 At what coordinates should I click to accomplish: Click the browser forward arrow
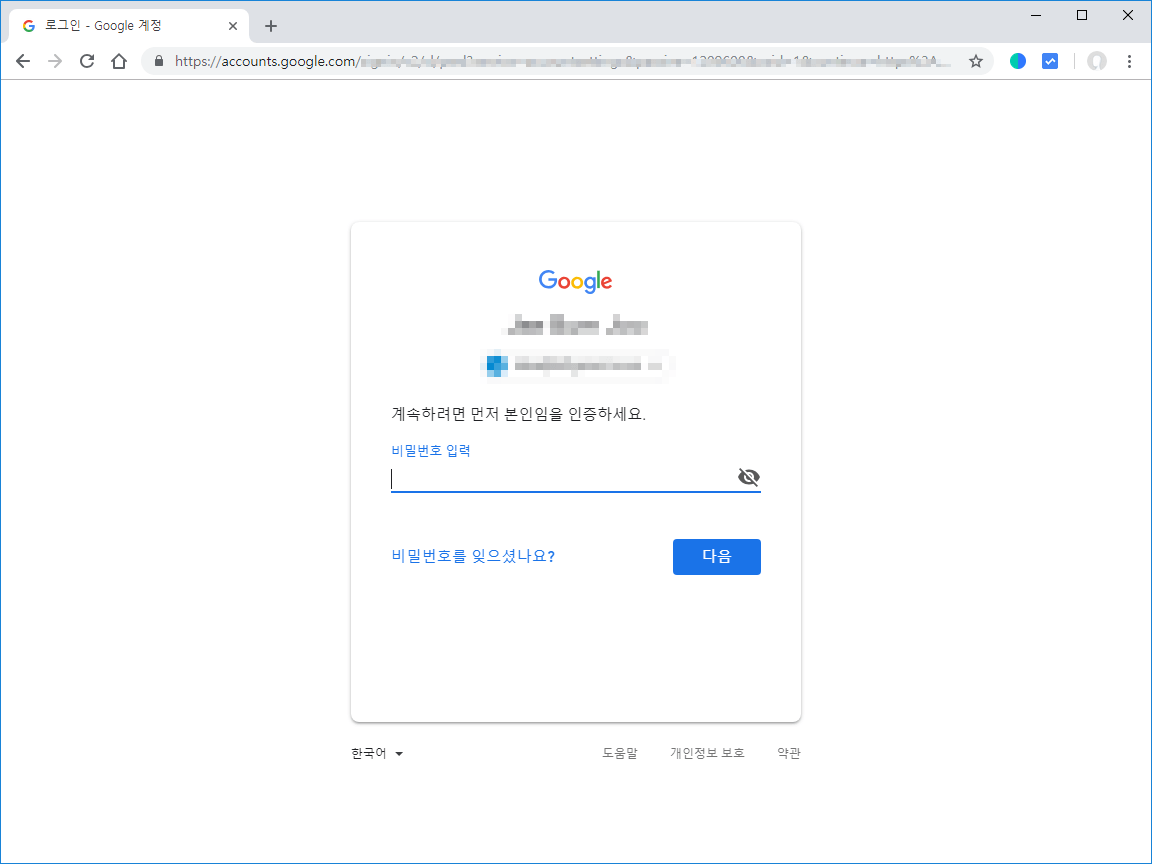tap(55, 61)
